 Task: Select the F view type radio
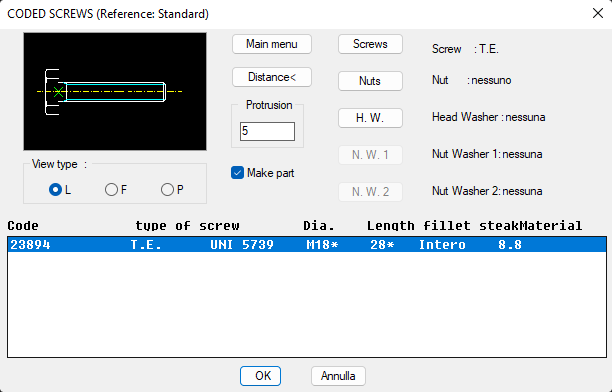pos(111,190)
